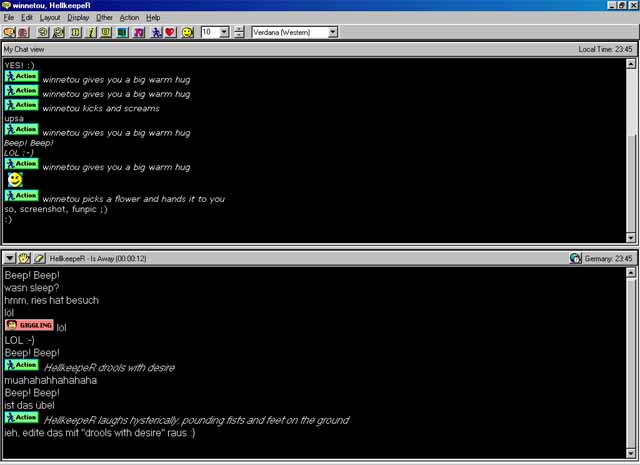Click the hand icon beside HellkeepeR name
The image size is (640, 465).
coord(25,258)
